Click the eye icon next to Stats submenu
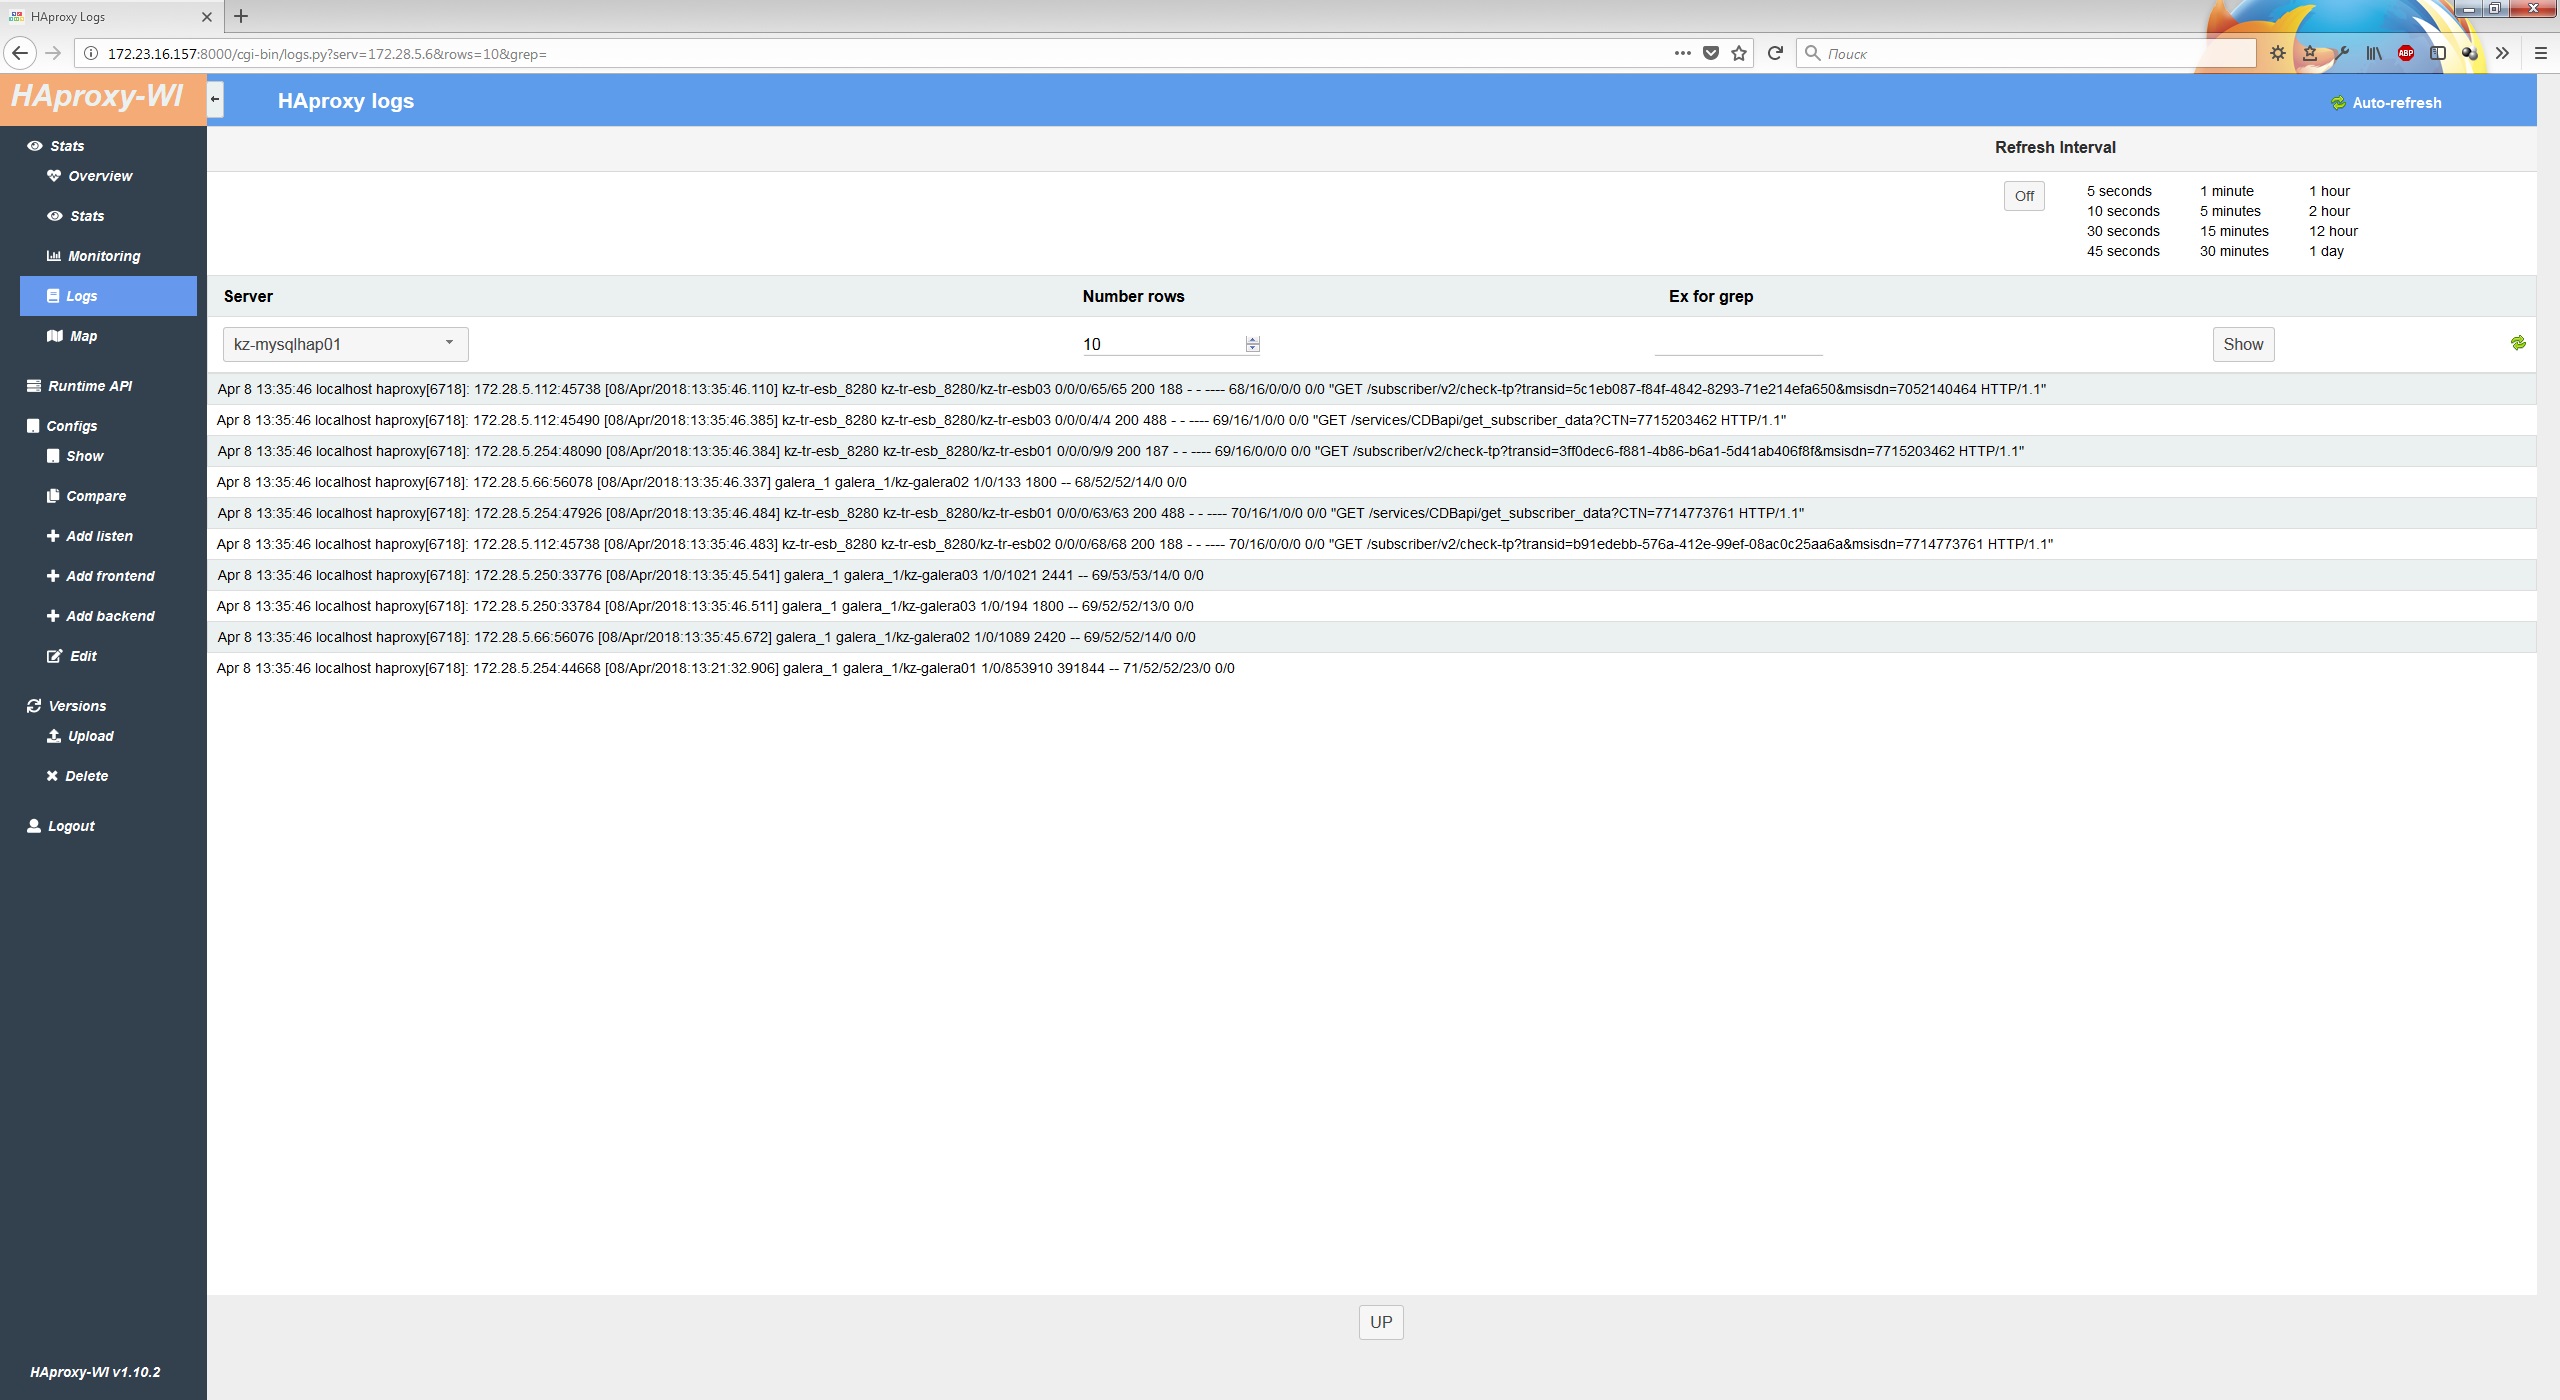Image resolution: width=2560 pixels, height=1400 pixels. 55,216
